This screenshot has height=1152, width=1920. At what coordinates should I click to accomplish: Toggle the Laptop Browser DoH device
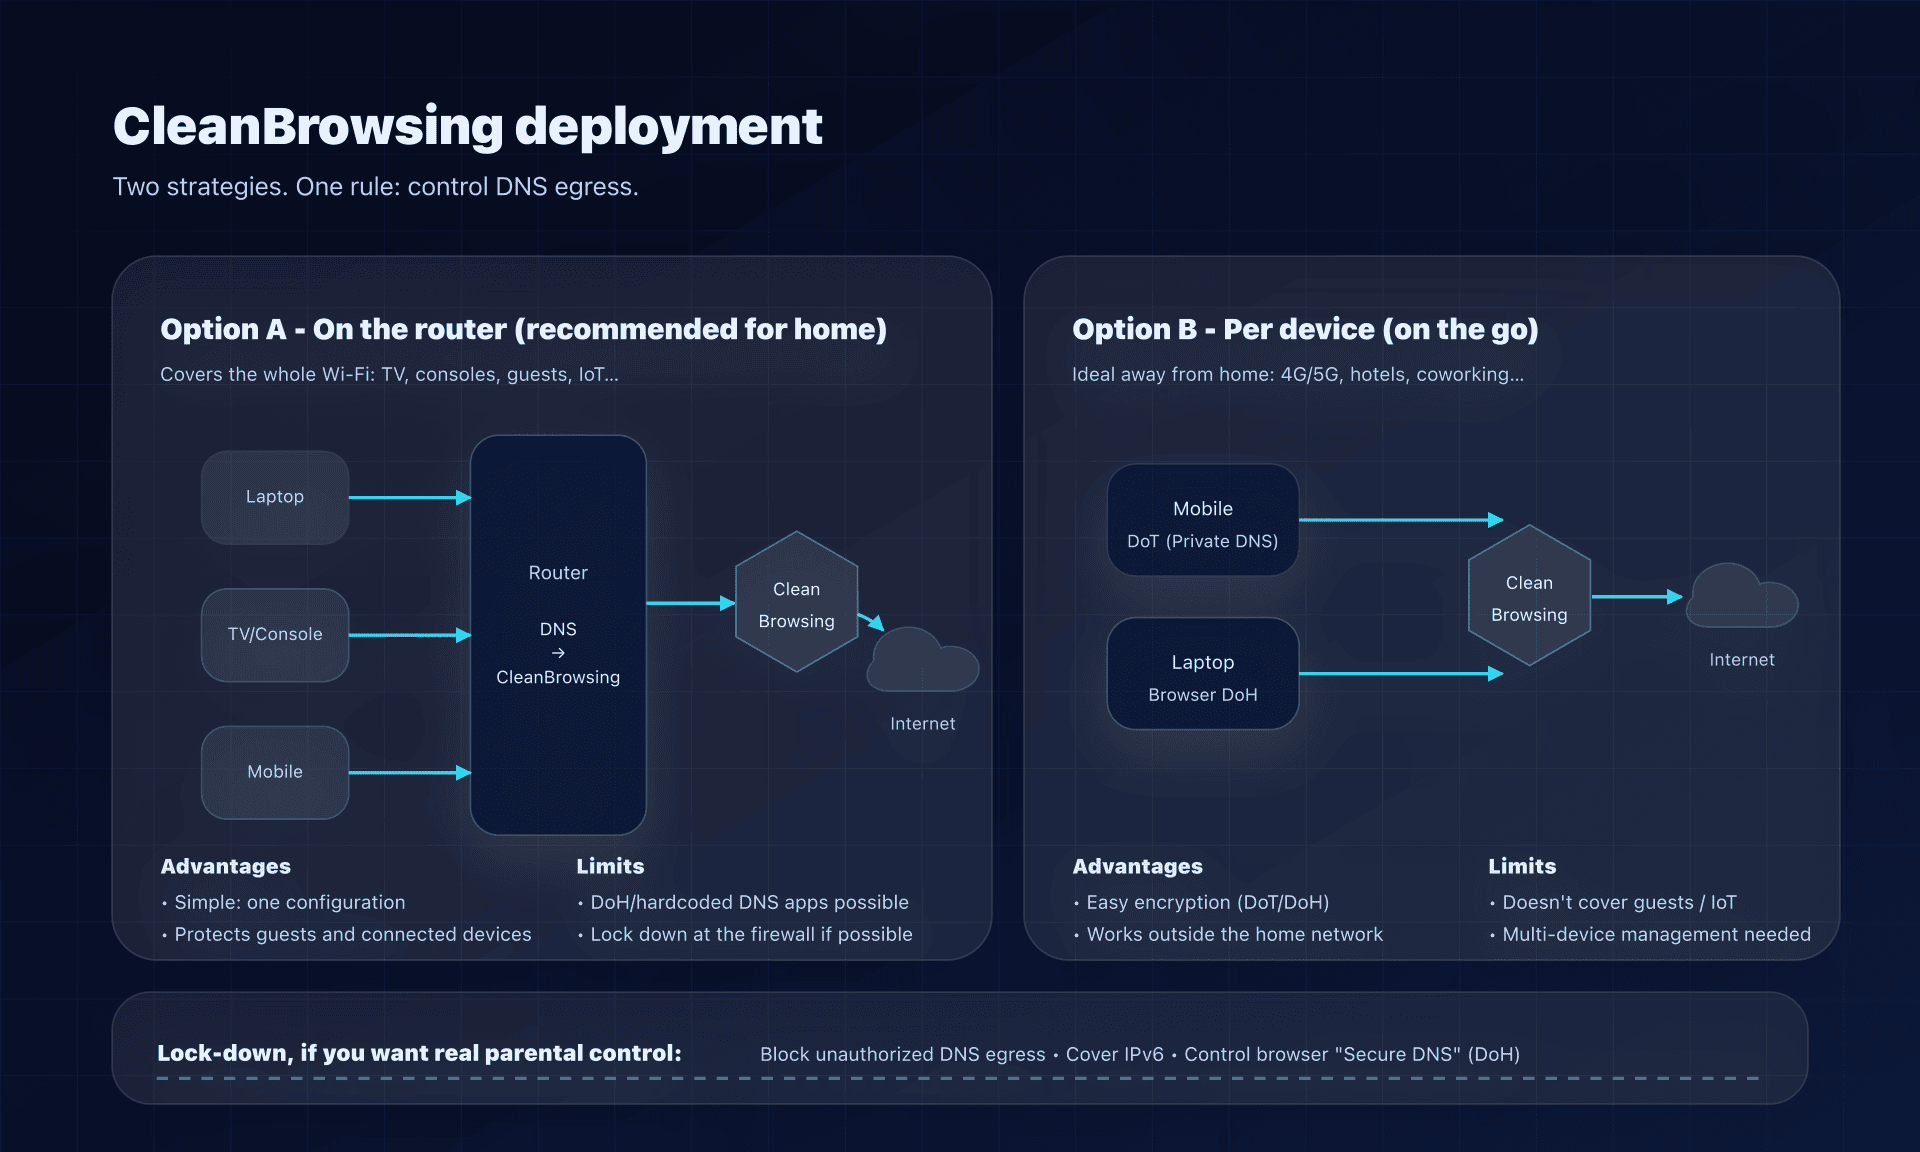click(1202, 674)
